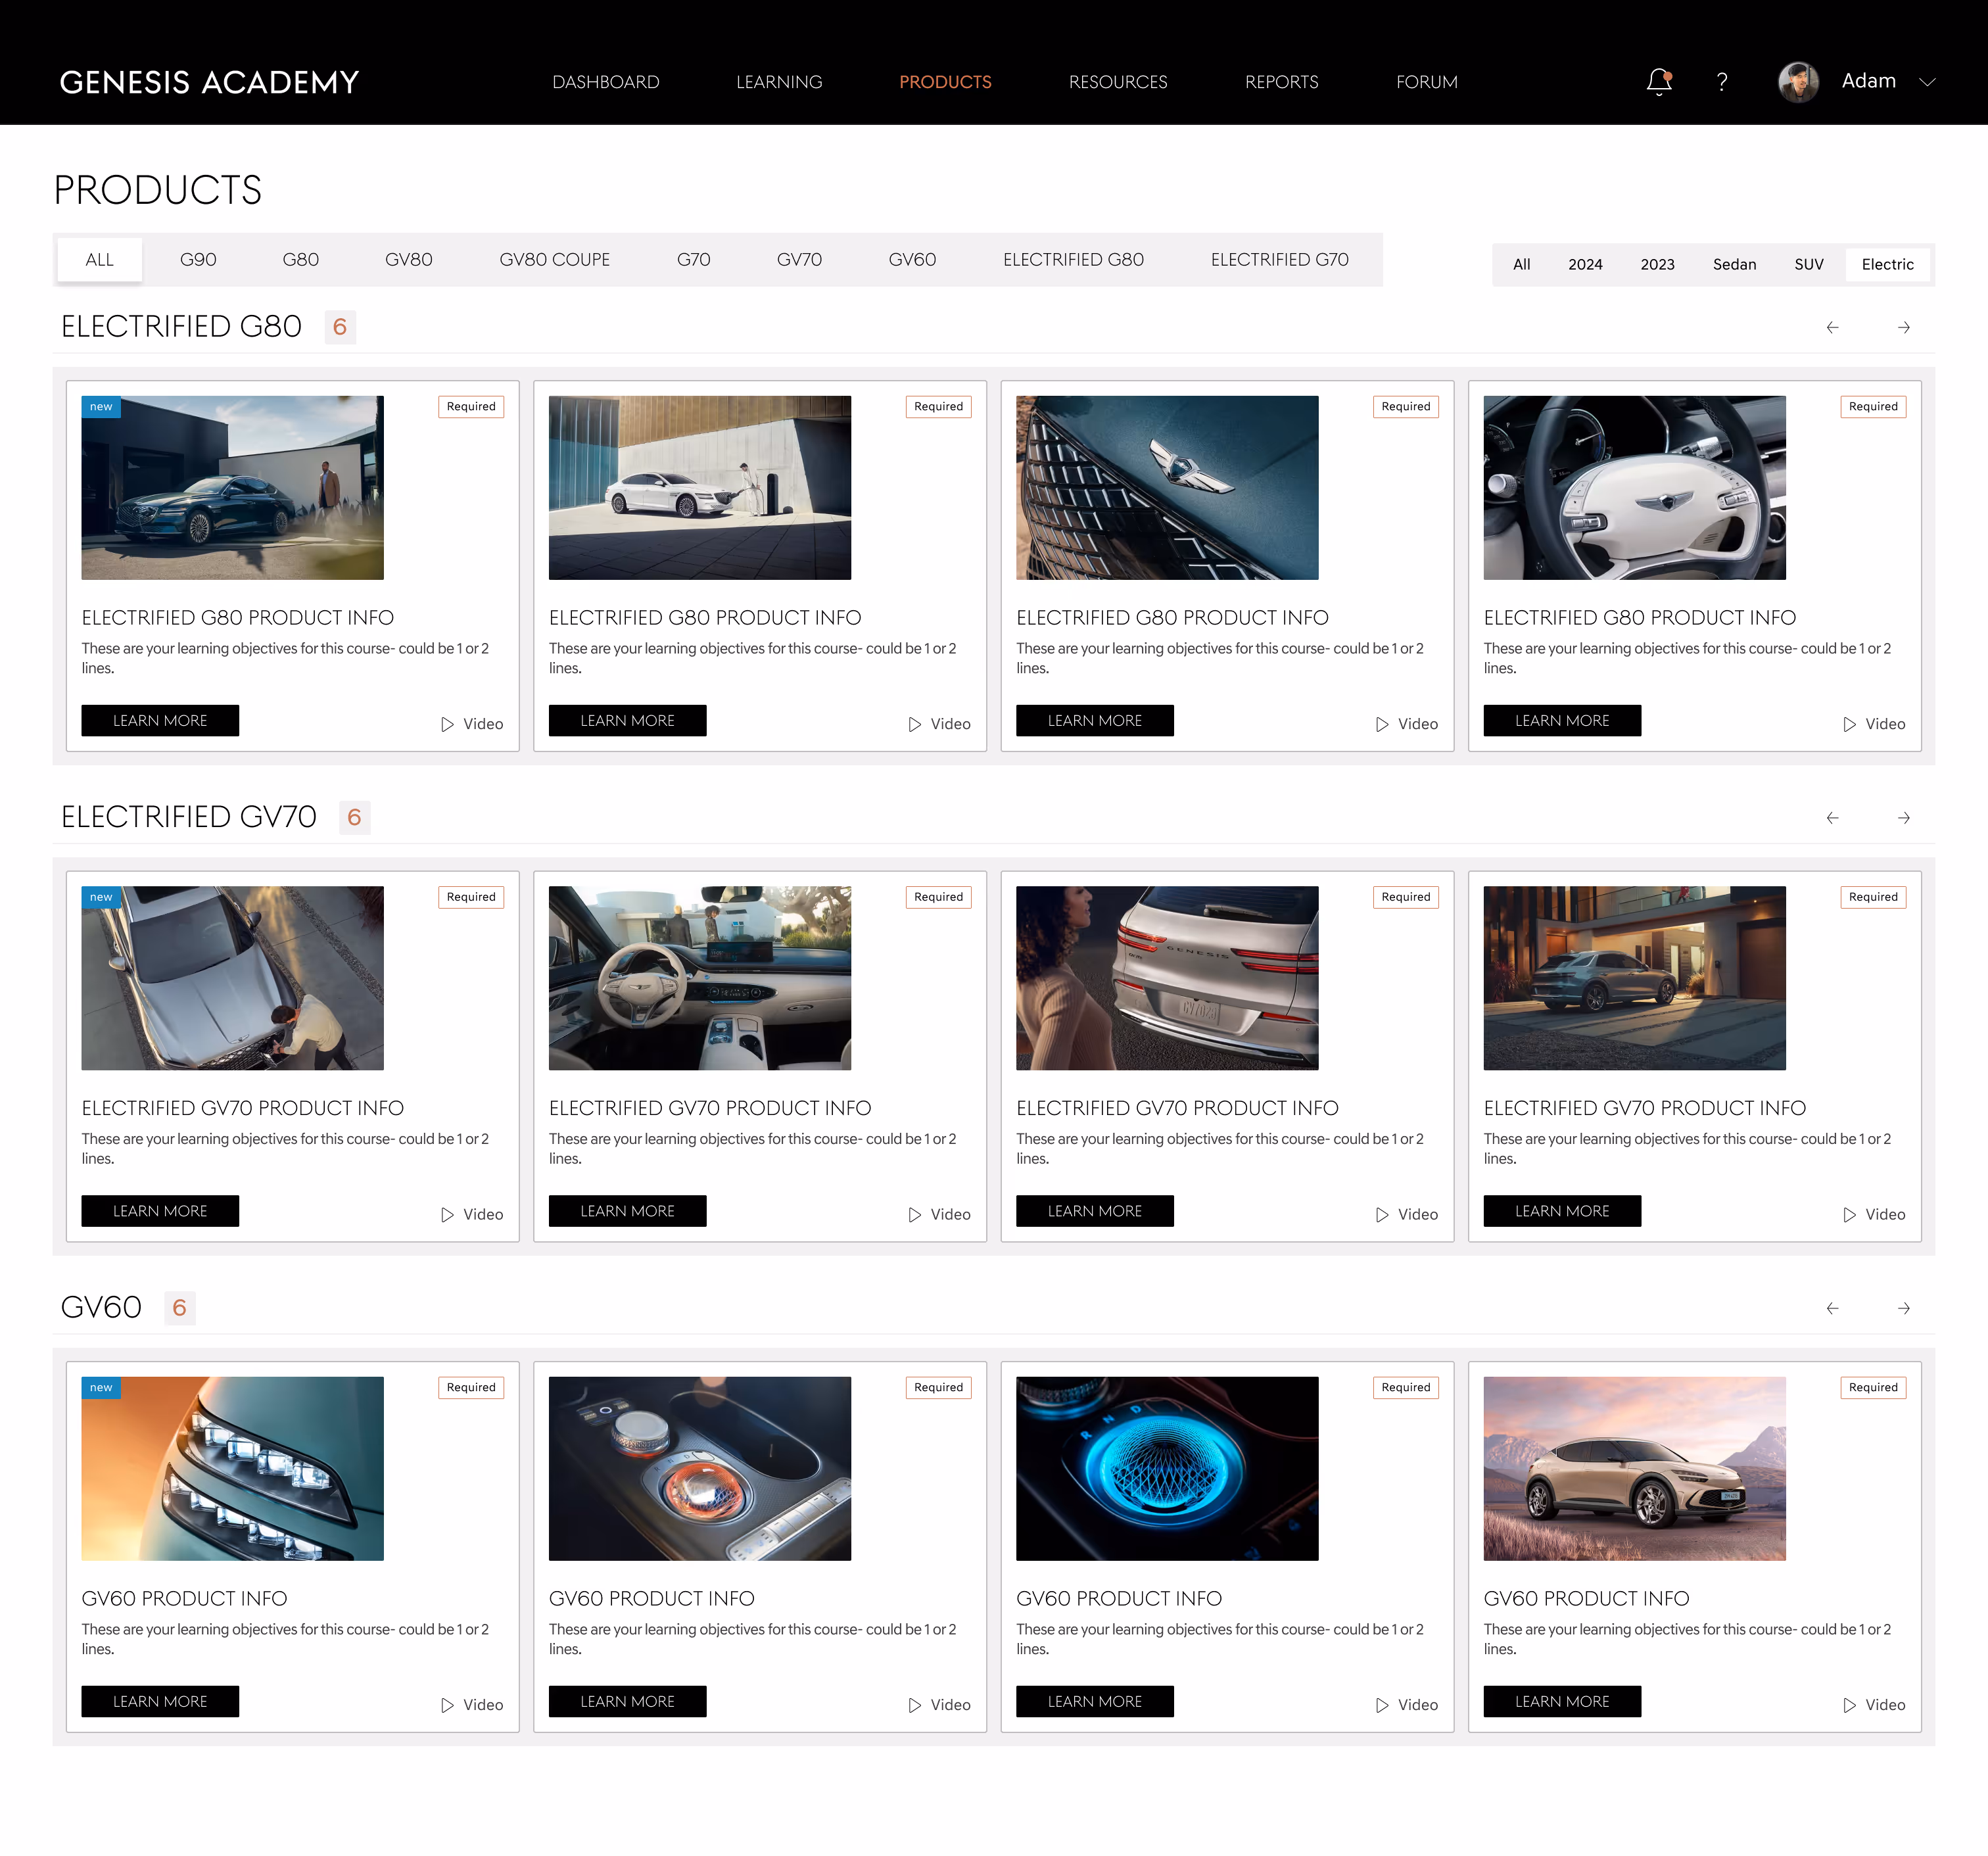Open the Learning nav item

click(x=779, y=82)
